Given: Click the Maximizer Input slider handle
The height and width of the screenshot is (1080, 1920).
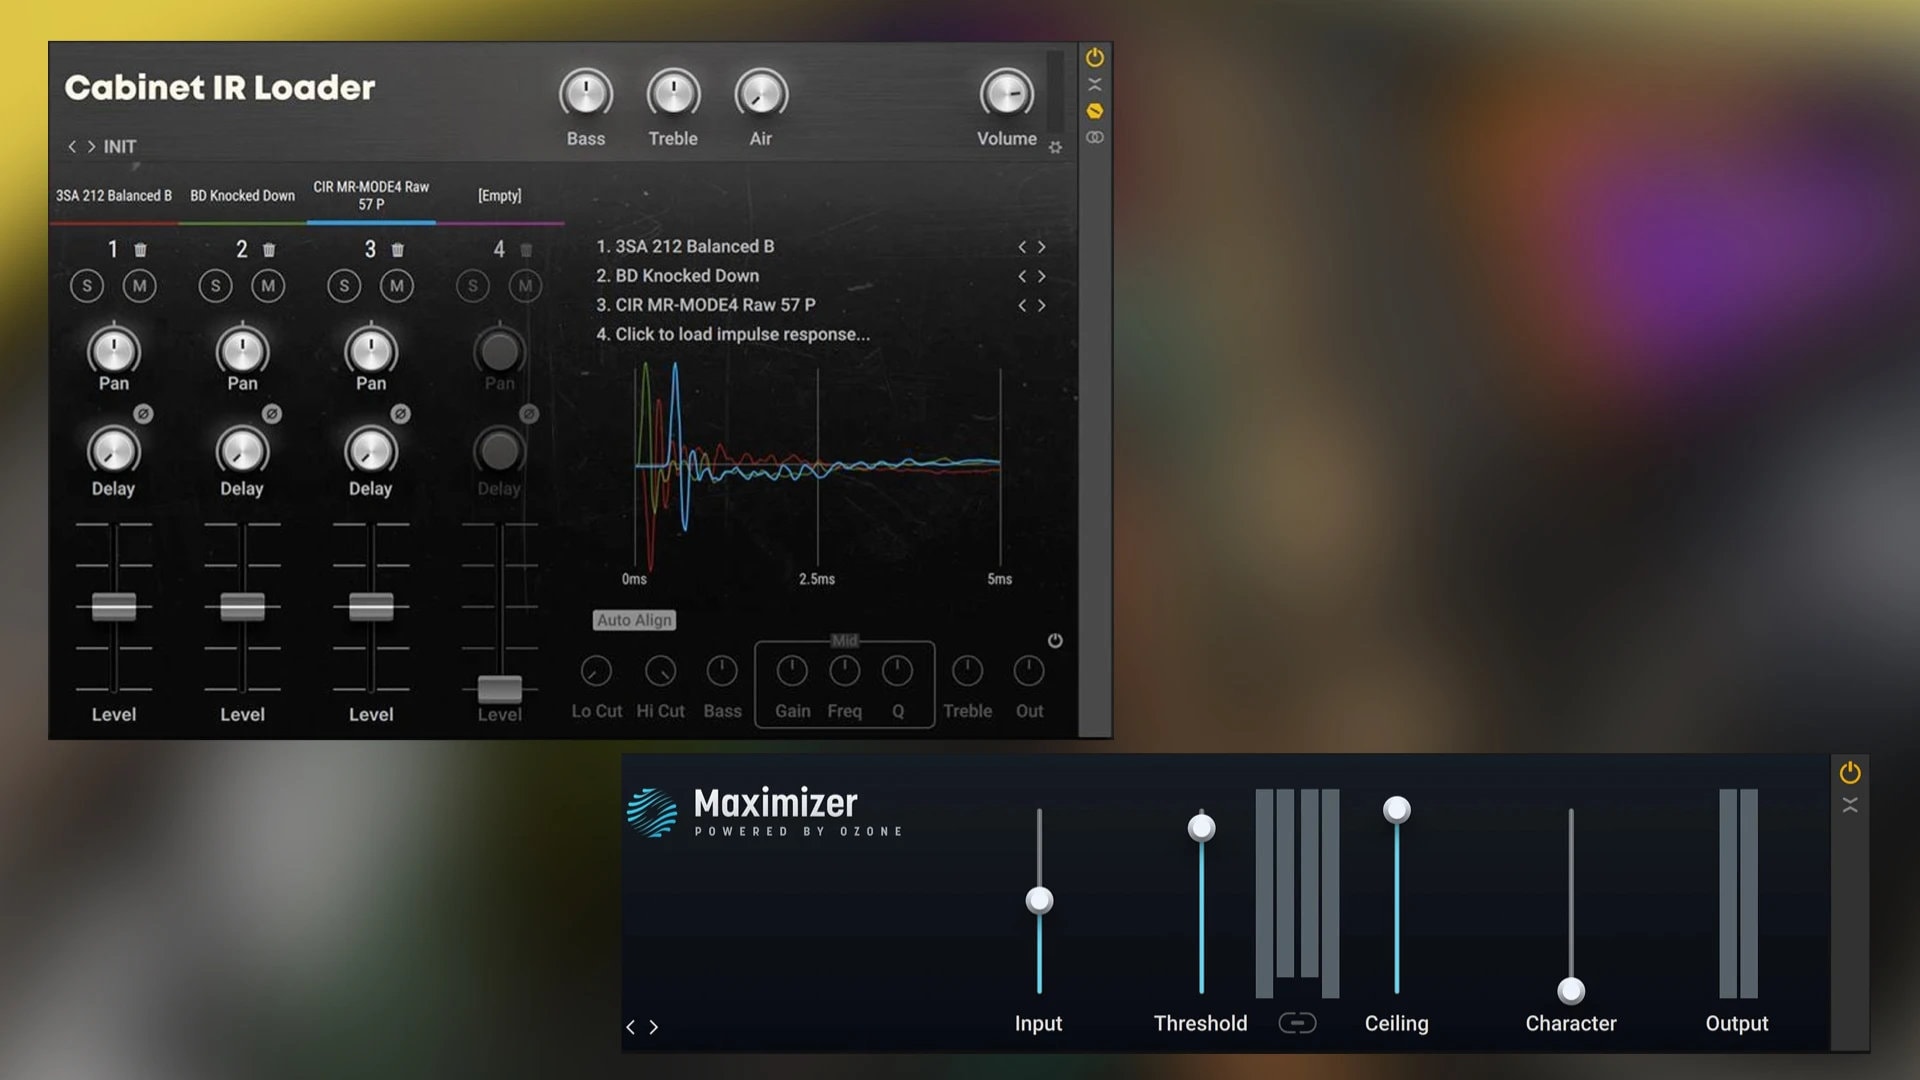Looking at the screenshot, I should coord(1039,900).
